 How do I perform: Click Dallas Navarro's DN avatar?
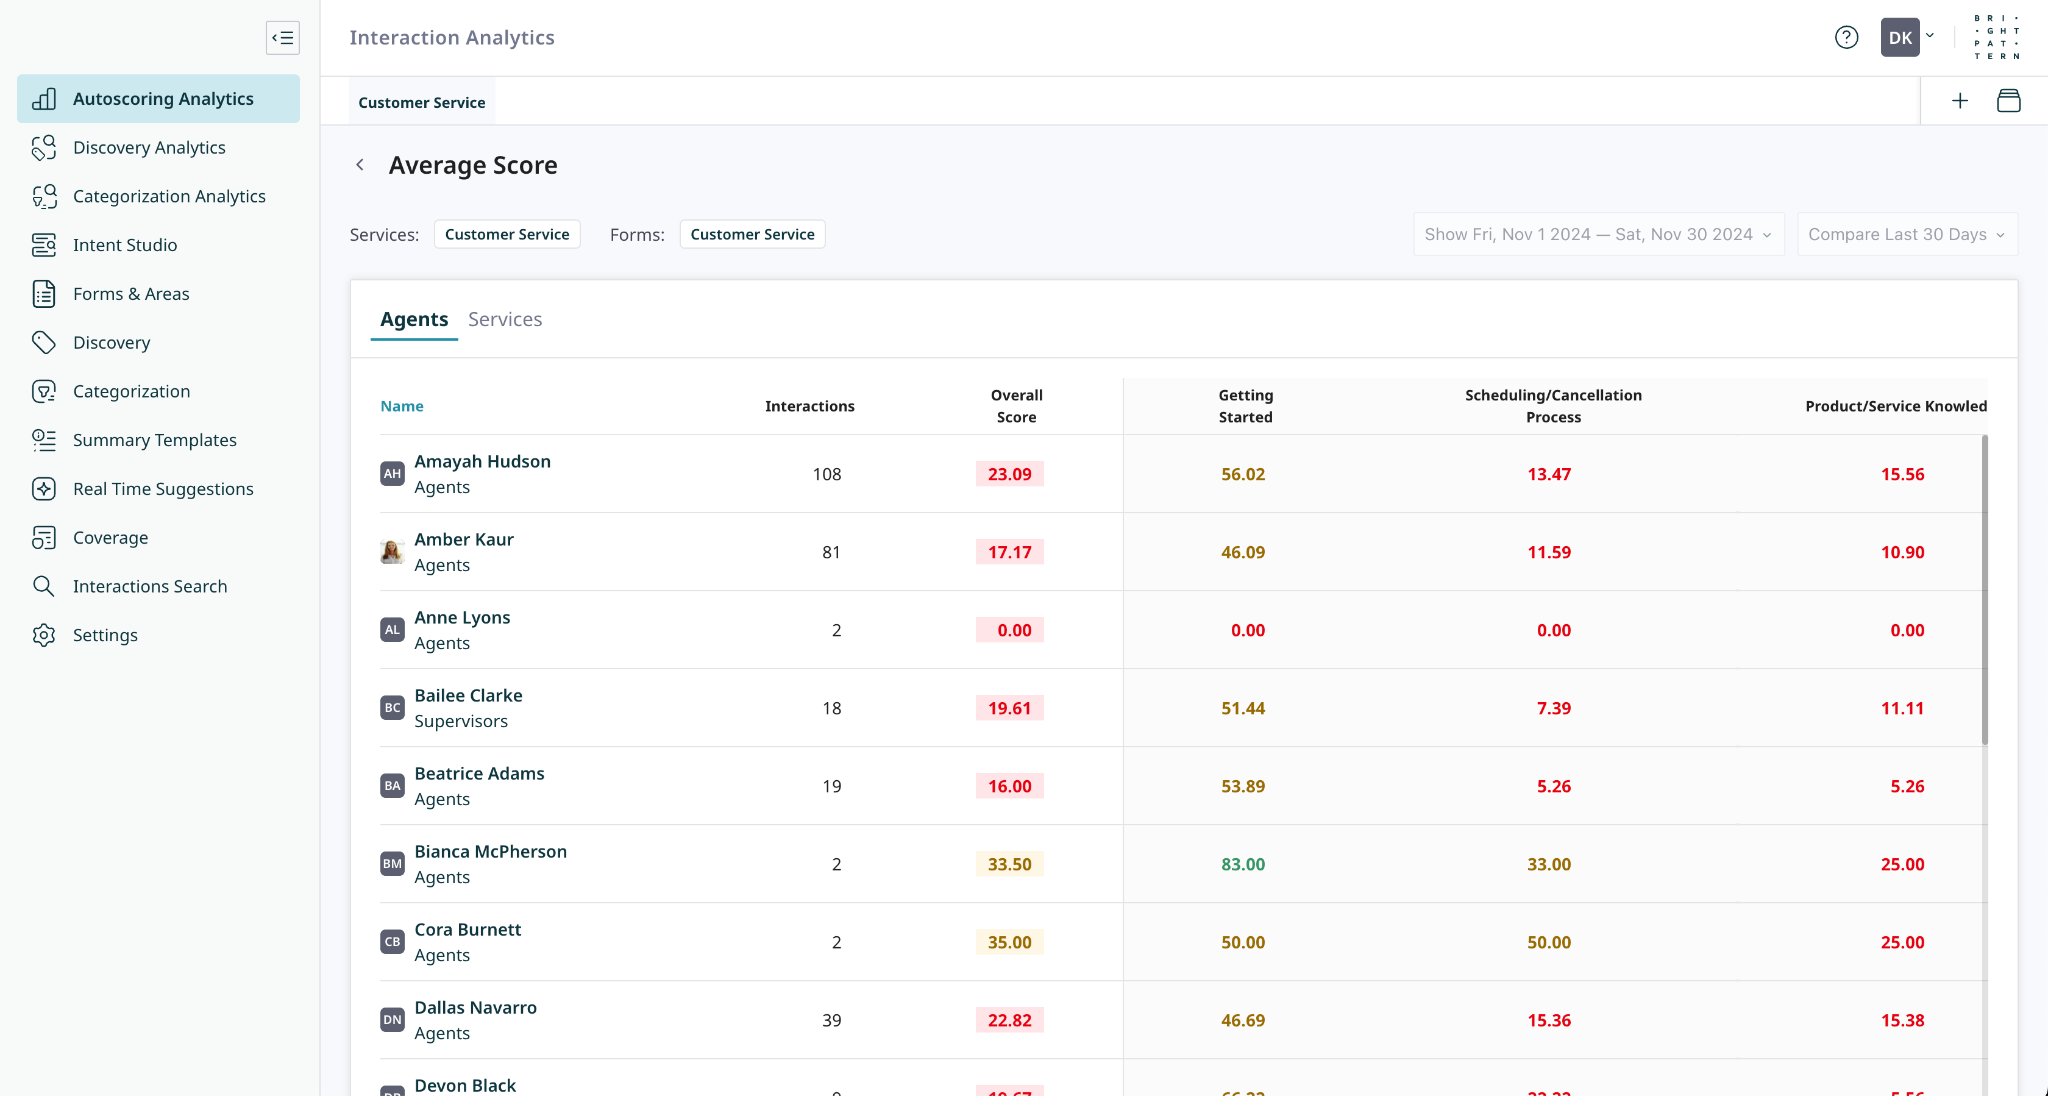tap(392, 1020)
